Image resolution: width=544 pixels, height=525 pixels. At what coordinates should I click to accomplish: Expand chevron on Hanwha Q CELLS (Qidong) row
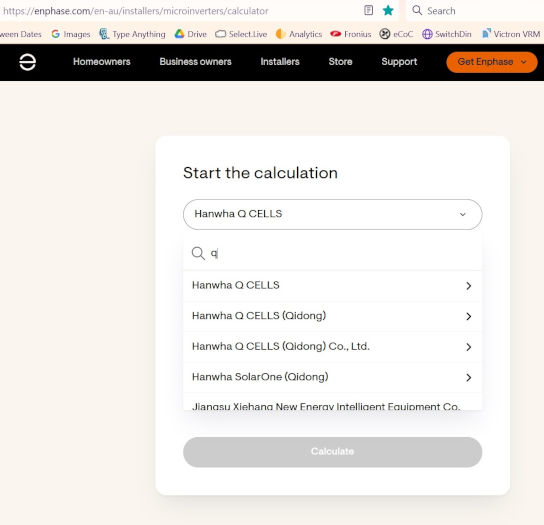click(x=468, y=316)
